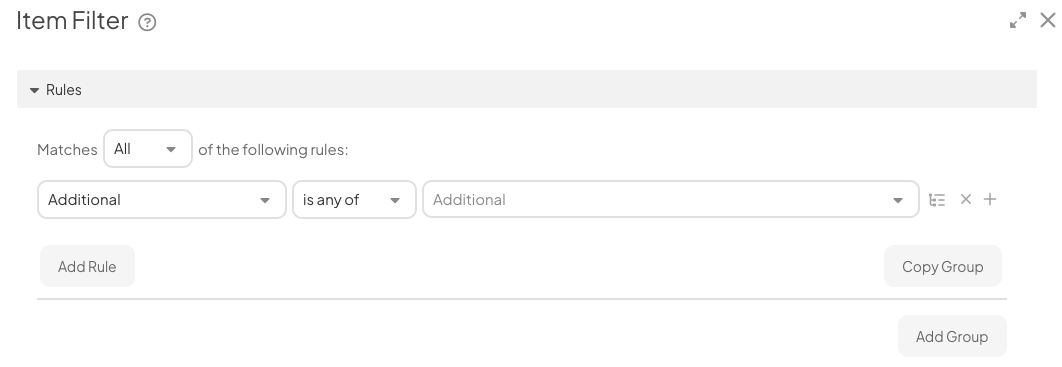Remove the Additional rule with the X icon
The width and height of the screenshot is (1062, 367).
point(966,199)
